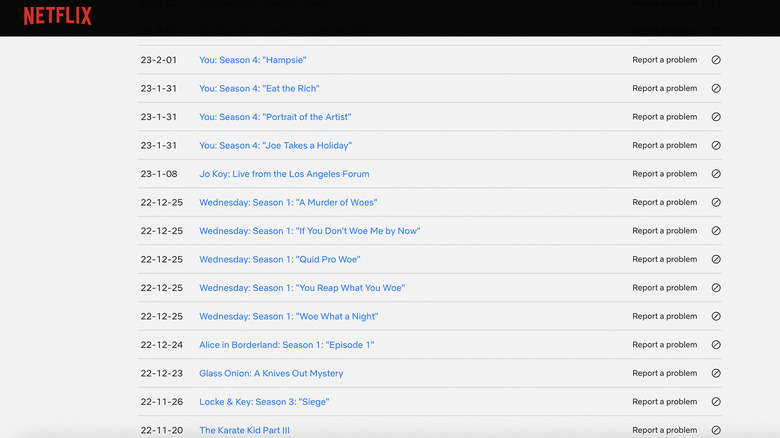Report a problem for Glass Onion
The image size is (780, 438).
click(x=665, y=373)
